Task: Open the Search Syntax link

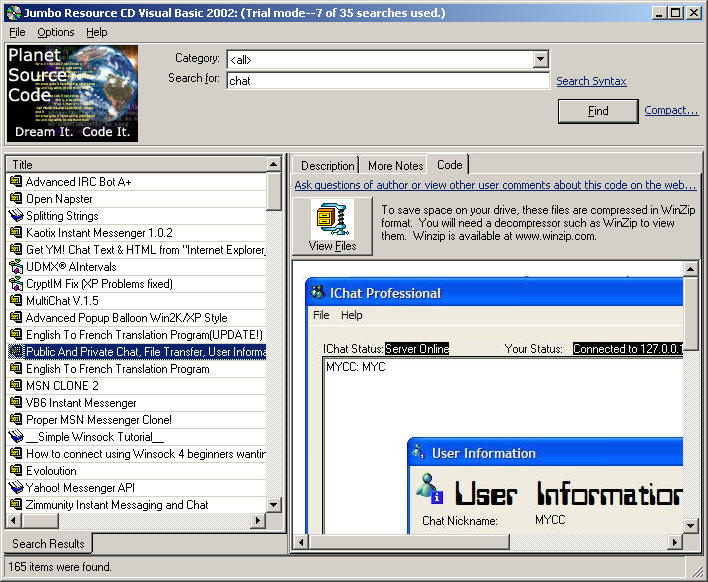Action: click(591, 81)
